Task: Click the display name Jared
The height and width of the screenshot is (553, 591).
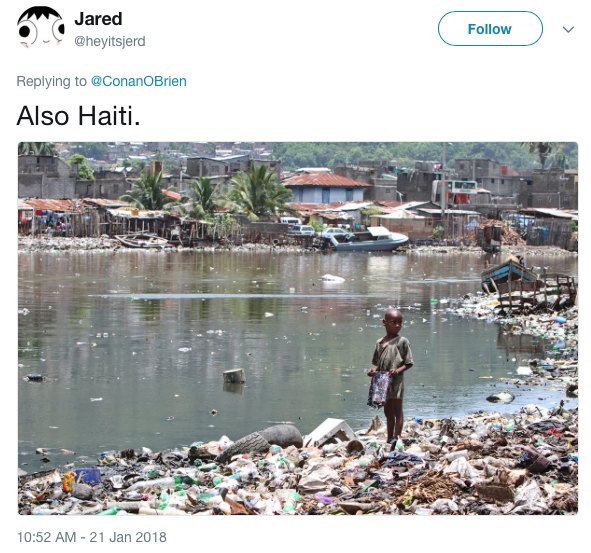Action: 98,19
